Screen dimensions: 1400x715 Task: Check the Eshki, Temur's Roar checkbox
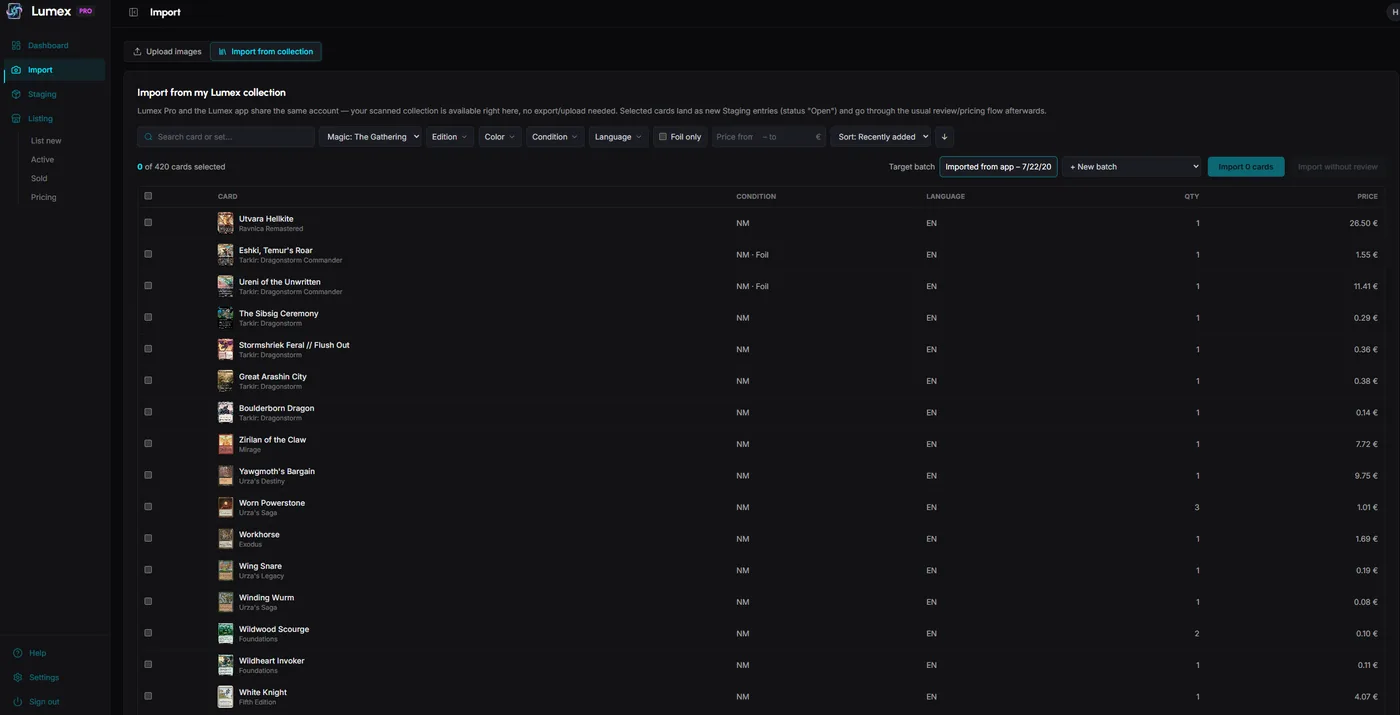[148, 254]
